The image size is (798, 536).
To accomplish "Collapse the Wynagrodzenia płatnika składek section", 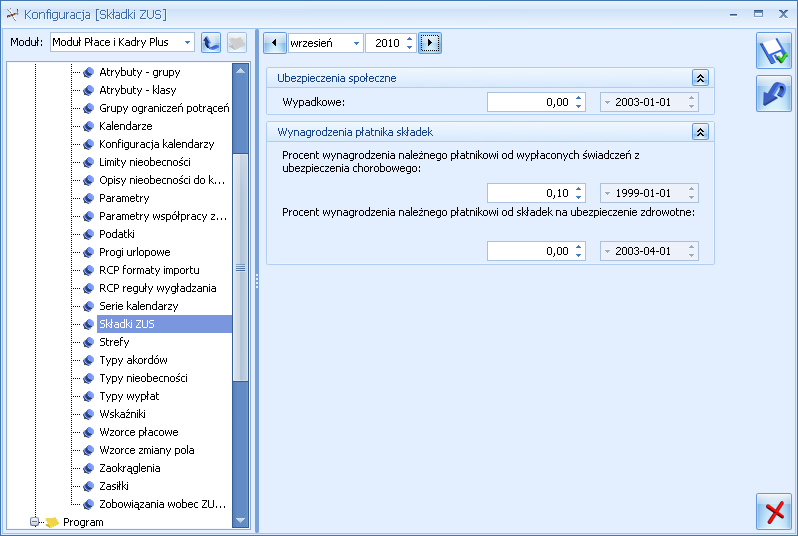I will [700, 132].
